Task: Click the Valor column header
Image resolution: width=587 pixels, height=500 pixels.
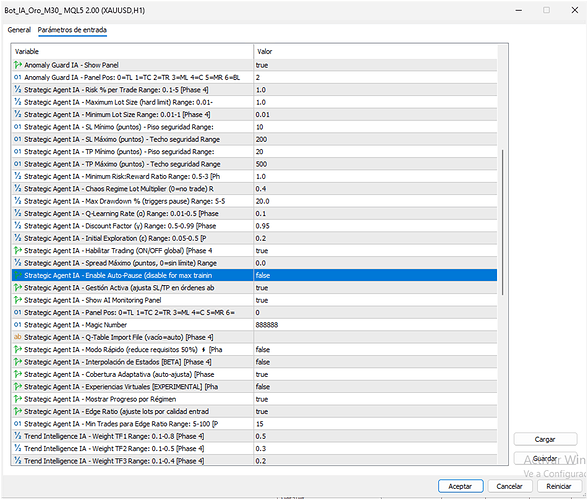Action: pyautogui.click(x=375, y=52)
